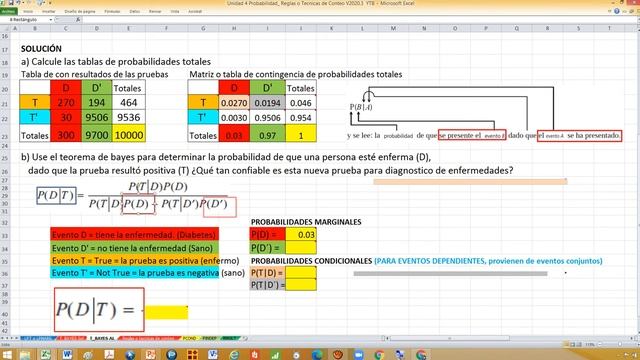The image size is (640, 360).
Task: Expand the Name Box dropdown arrow
Action: tap(51, 20)
